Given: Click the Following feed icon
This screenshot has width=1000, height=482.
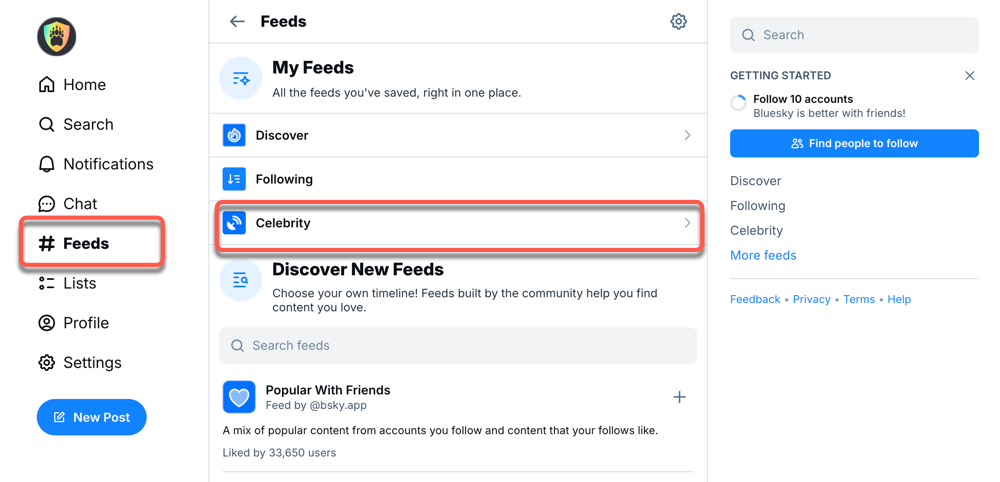Looking at the screenshot, I should coord(234,179).
